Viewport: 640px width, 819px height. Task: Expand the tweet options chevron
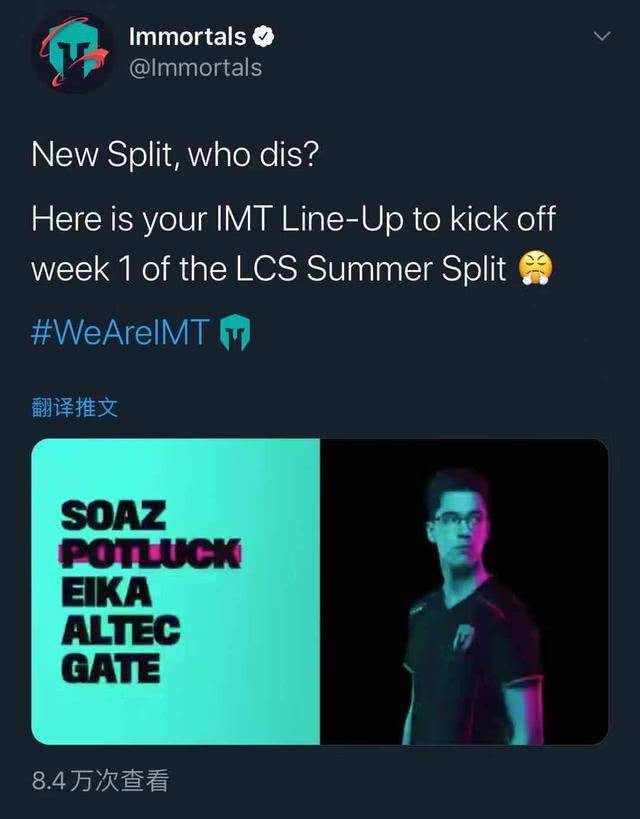[x=602, y=37]
